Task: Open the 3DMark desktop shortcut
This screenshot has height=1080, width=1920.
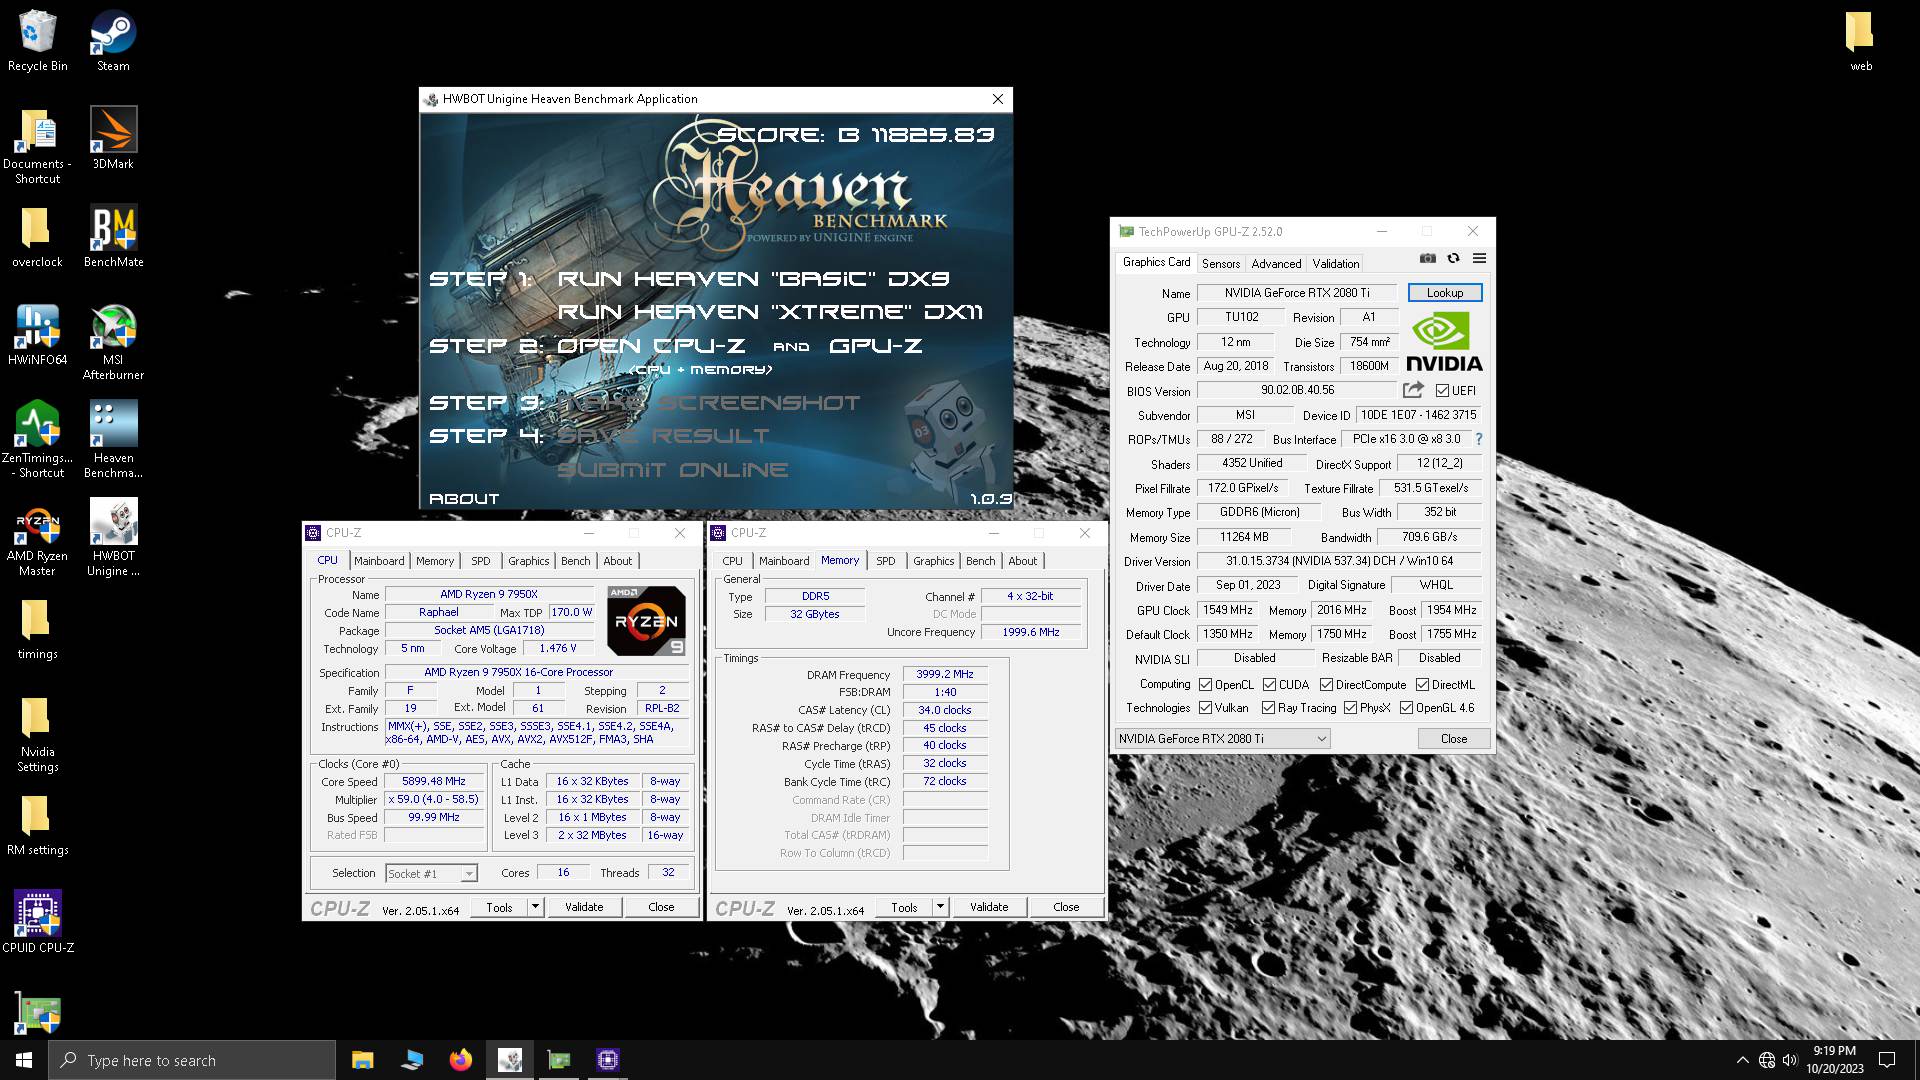Action: tap(113, 139)
